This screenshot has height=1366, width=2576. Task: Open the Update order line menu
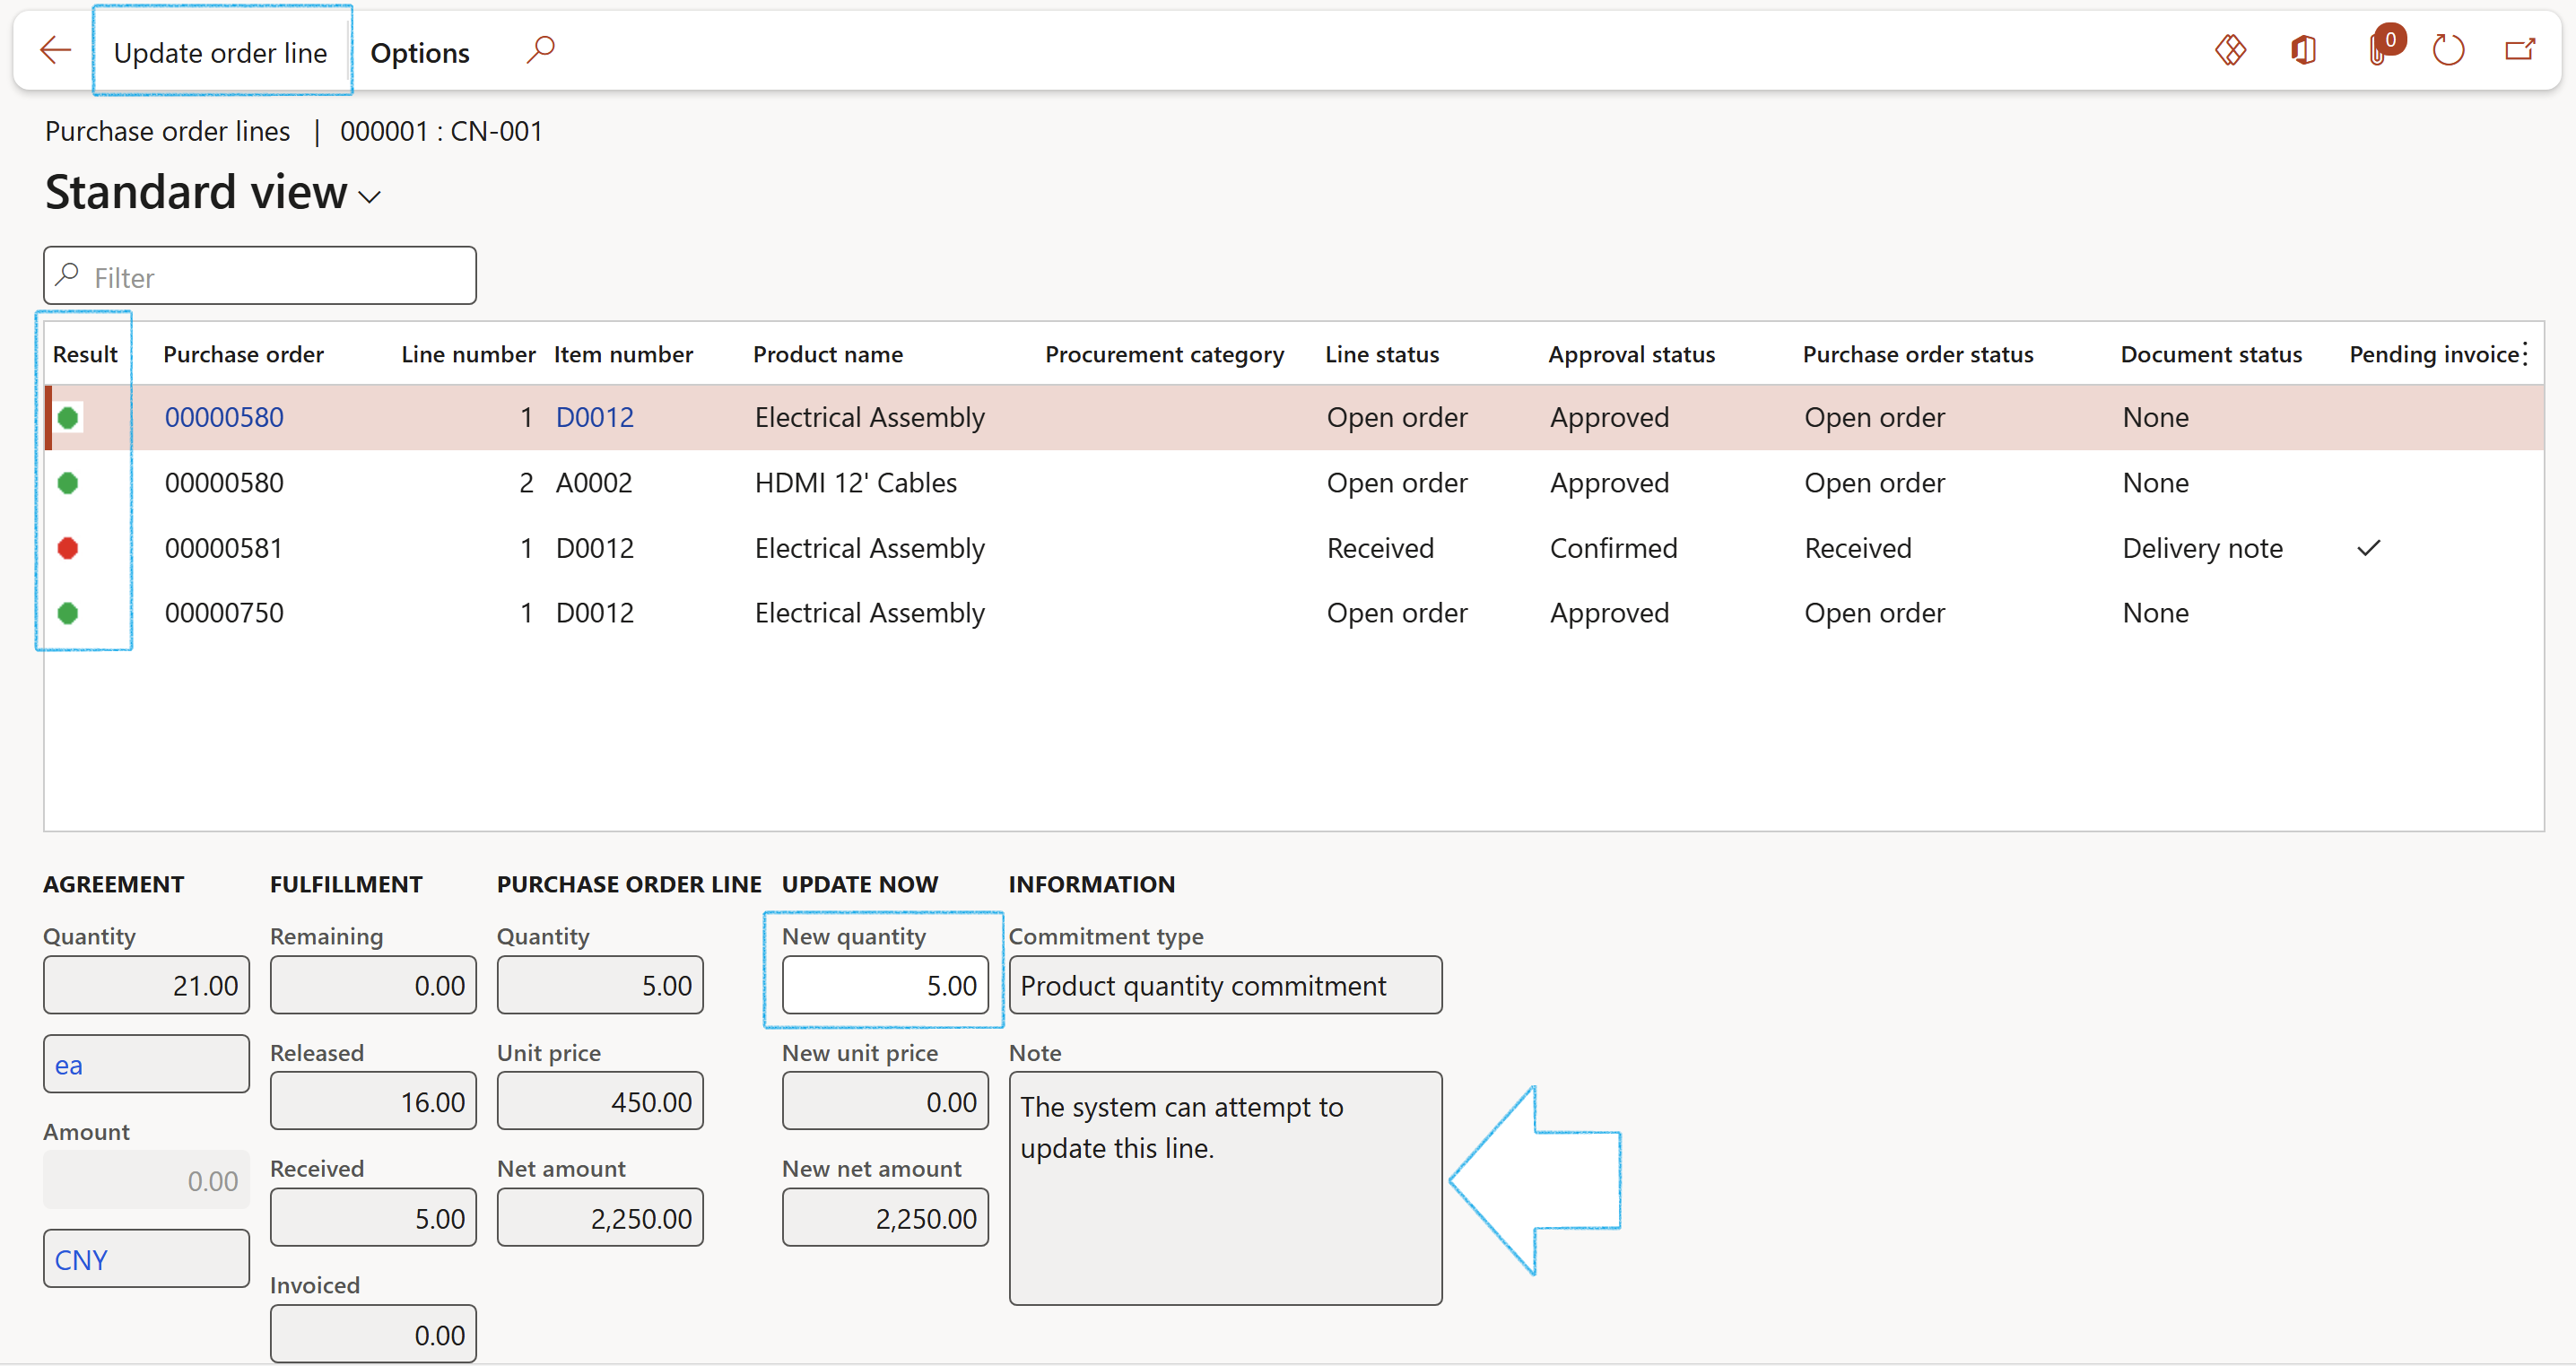[x=221, y=52]
